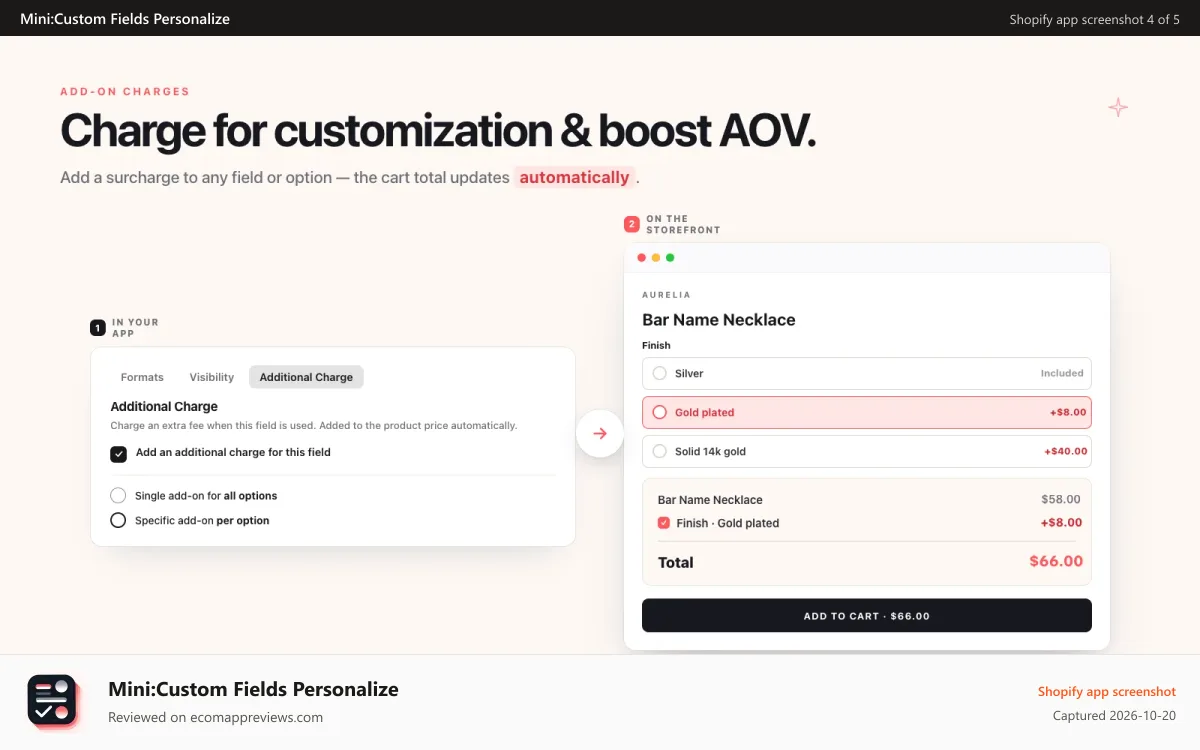Click the green window dot in storefront preview
Screen dimensions: 1200x750
pos(670,258)
